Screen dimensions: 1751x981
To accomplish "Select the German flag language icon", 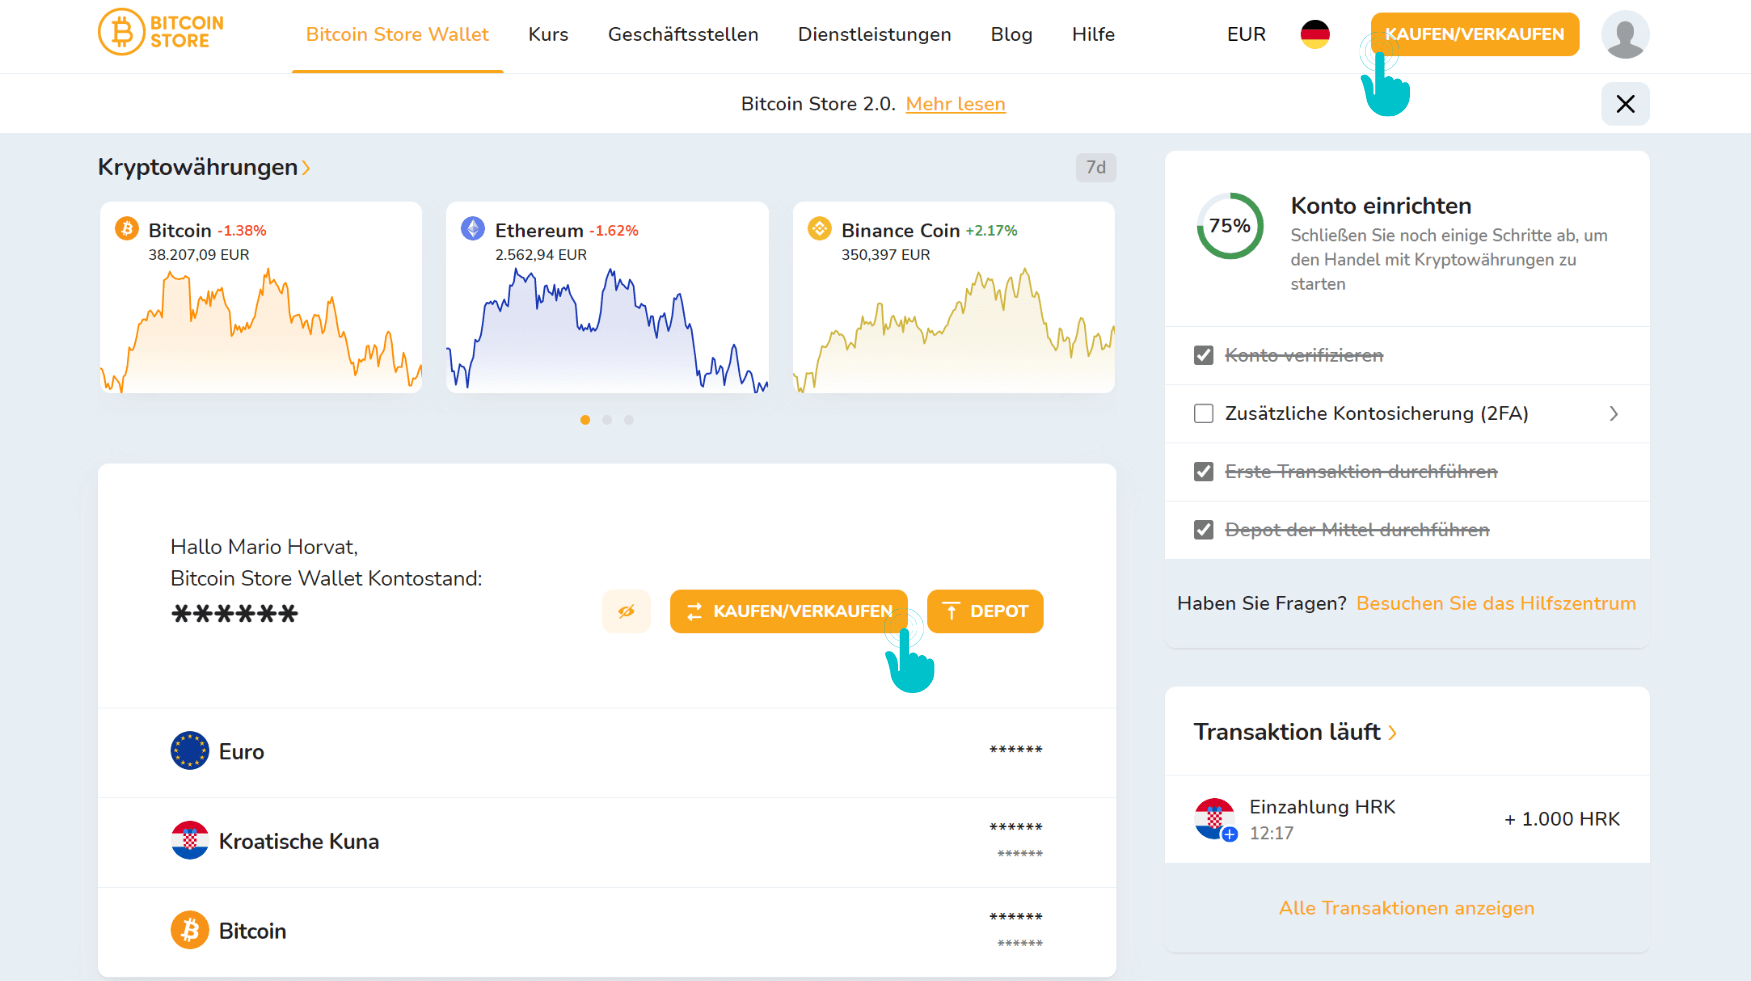I will pyautogui.click(x=1315, y=34).
